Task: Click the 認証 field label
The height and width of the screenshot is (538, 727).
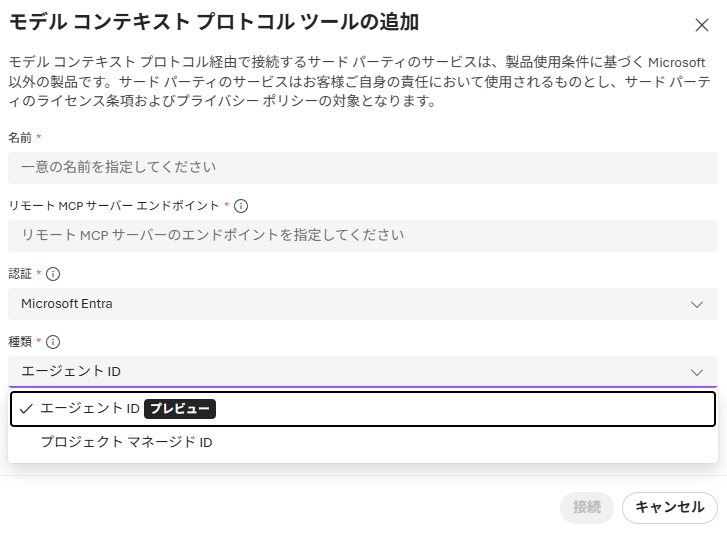Action: click(20, 274)
